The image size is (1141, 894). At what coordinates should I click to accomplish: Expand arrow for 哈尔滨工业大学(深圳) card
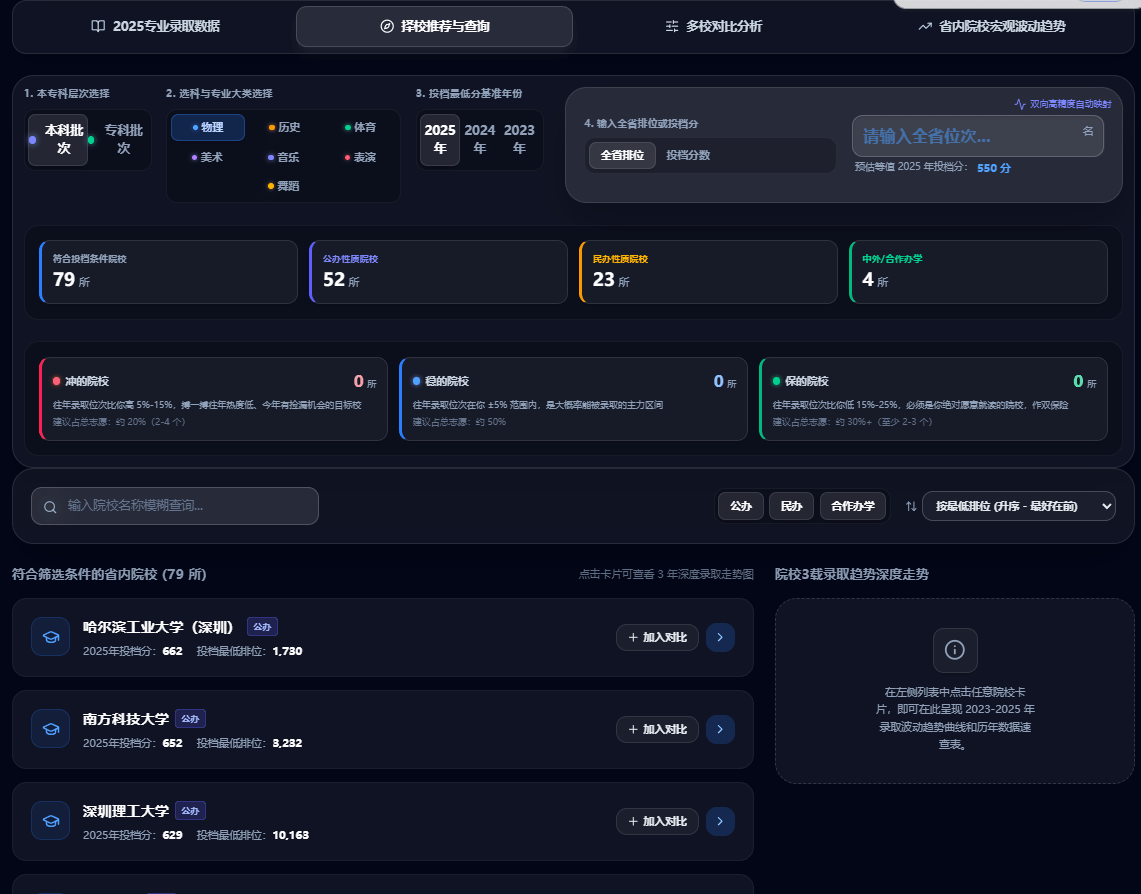pos(720,637)
